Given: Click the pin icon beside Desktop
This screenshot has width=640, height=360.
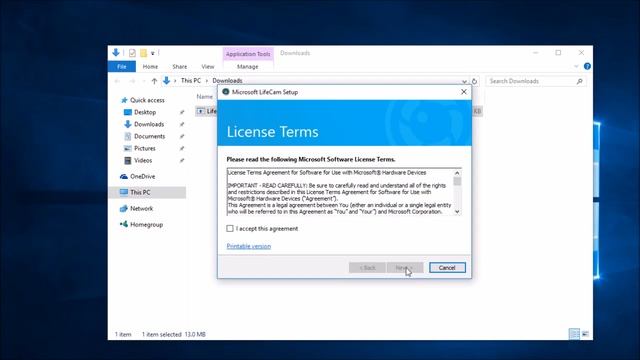Looking at the screenshot, I should click(182, 112).
